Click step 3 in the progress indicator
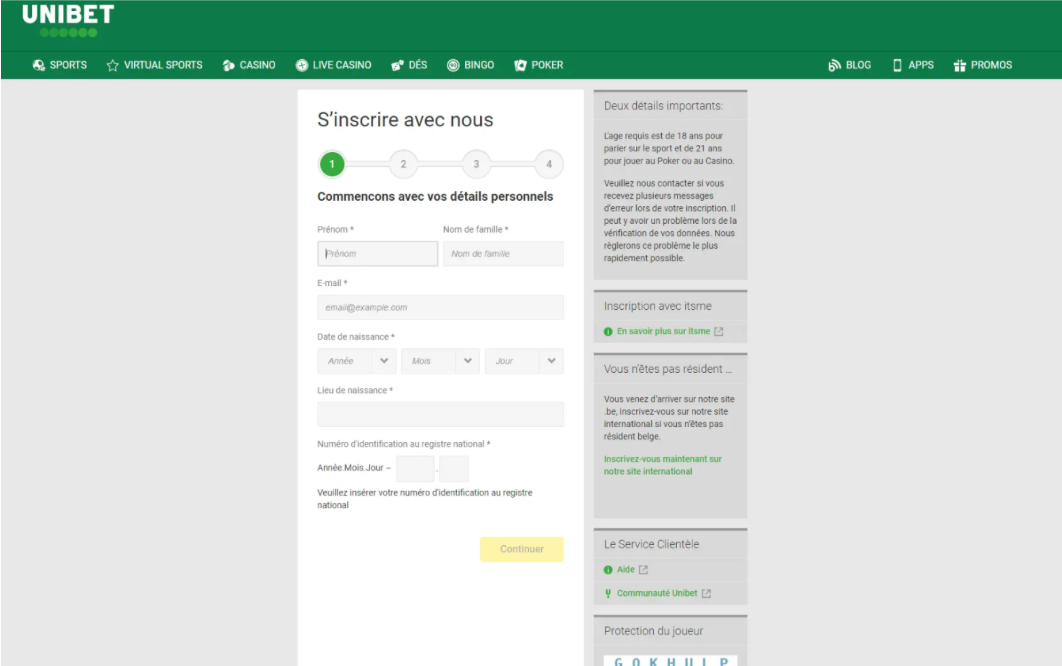1062x666 pixels. 476,164
